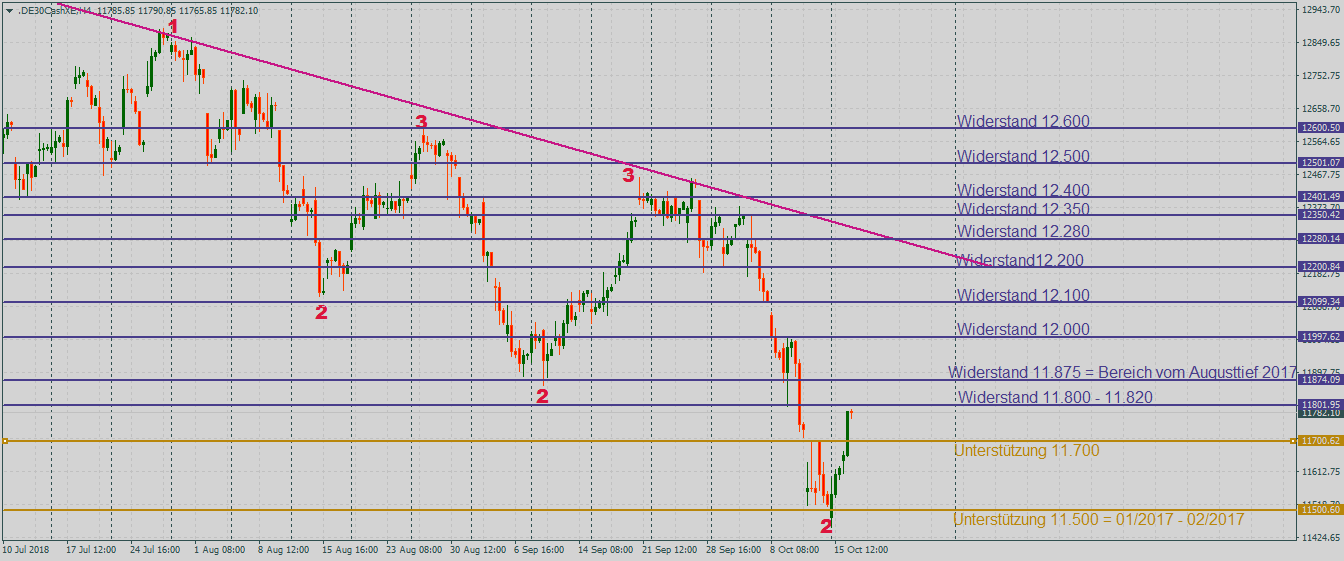Select the label Widerstand12.200
The image size is (1344, 561).
pyautogui.click(x=1020, y=261)
